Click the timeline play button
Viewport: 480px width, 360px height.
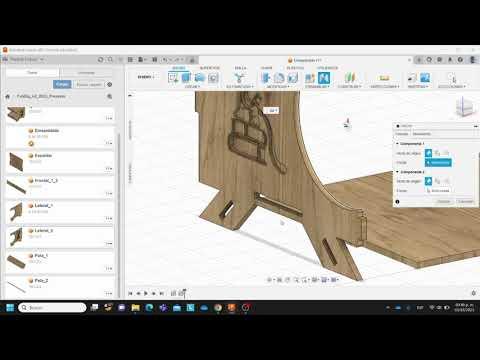tap(146, 293)
